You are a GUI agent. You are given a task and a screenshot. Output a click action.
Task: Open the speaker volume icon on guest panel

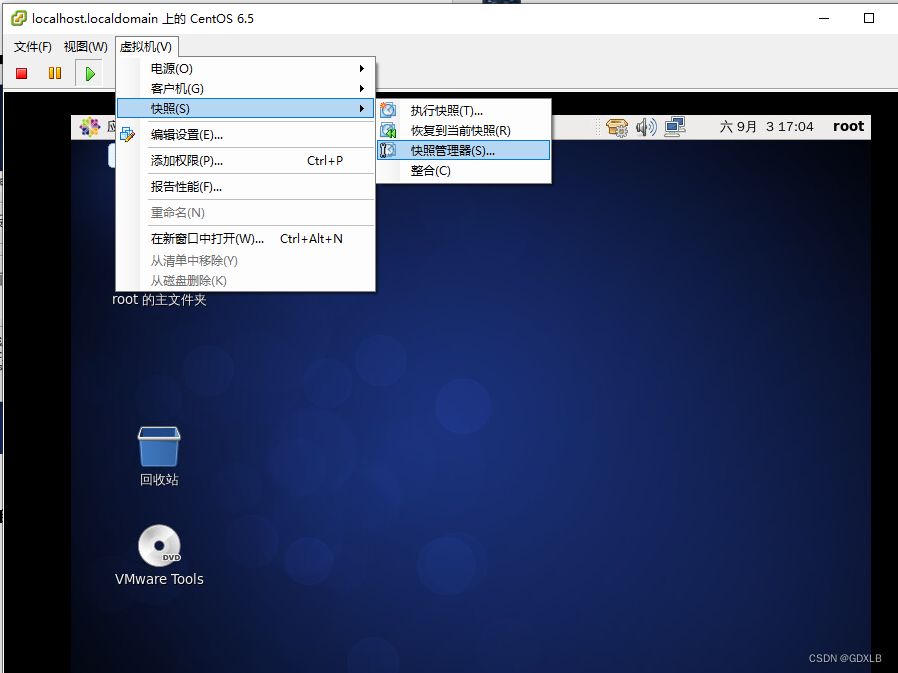(x=644, y=127)
